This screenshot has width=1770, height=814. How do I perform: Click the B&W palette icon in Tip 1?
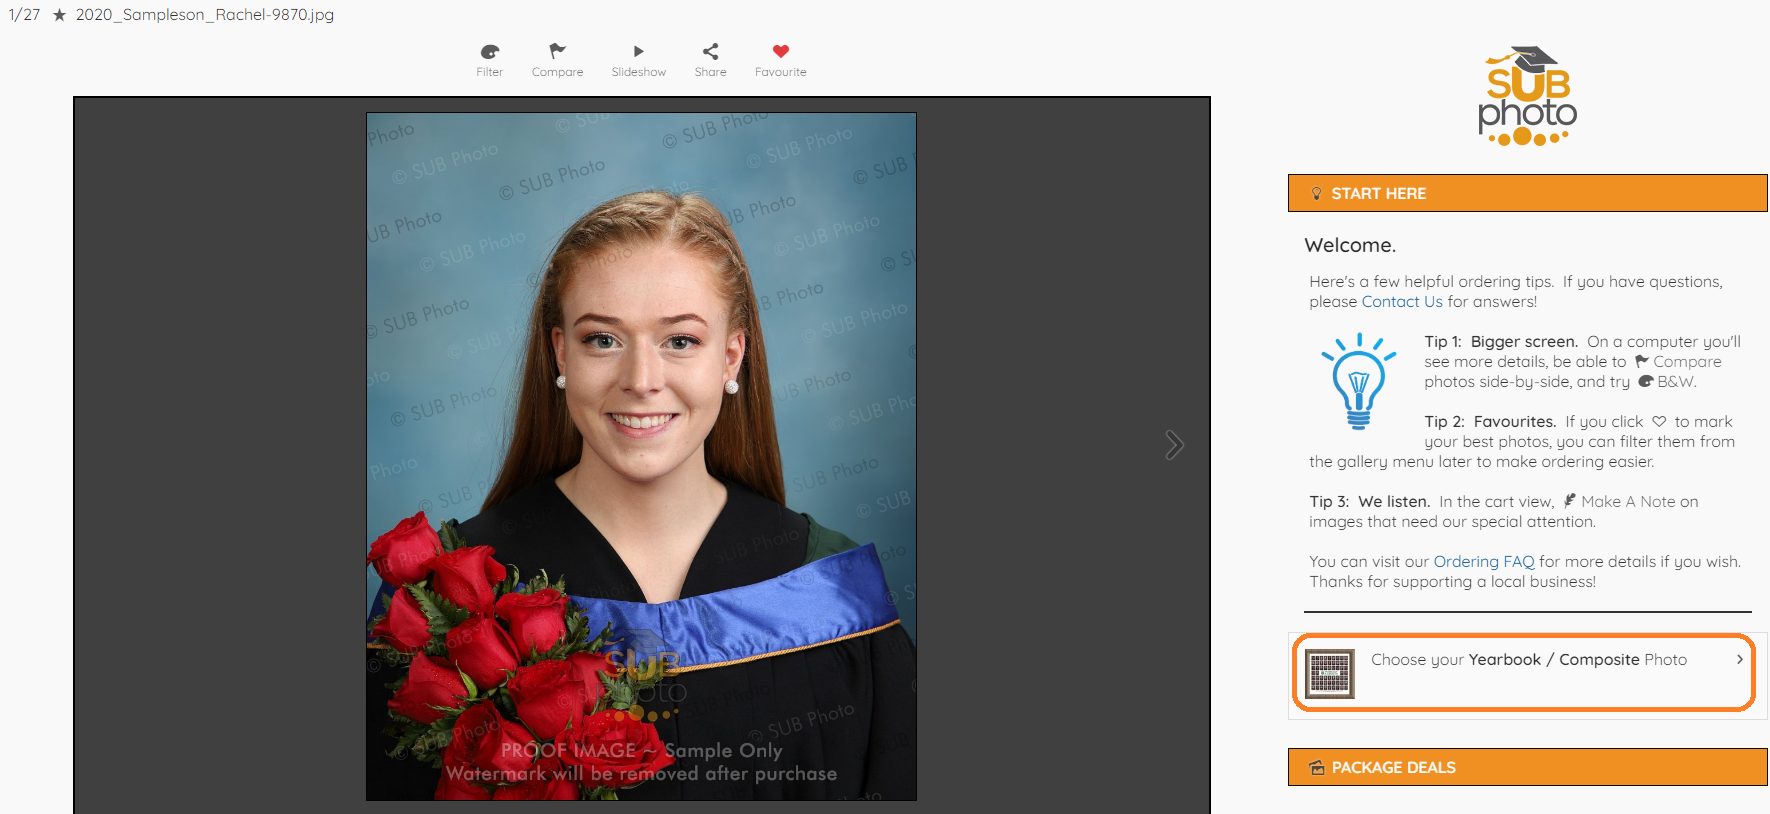pos(1645,381)
